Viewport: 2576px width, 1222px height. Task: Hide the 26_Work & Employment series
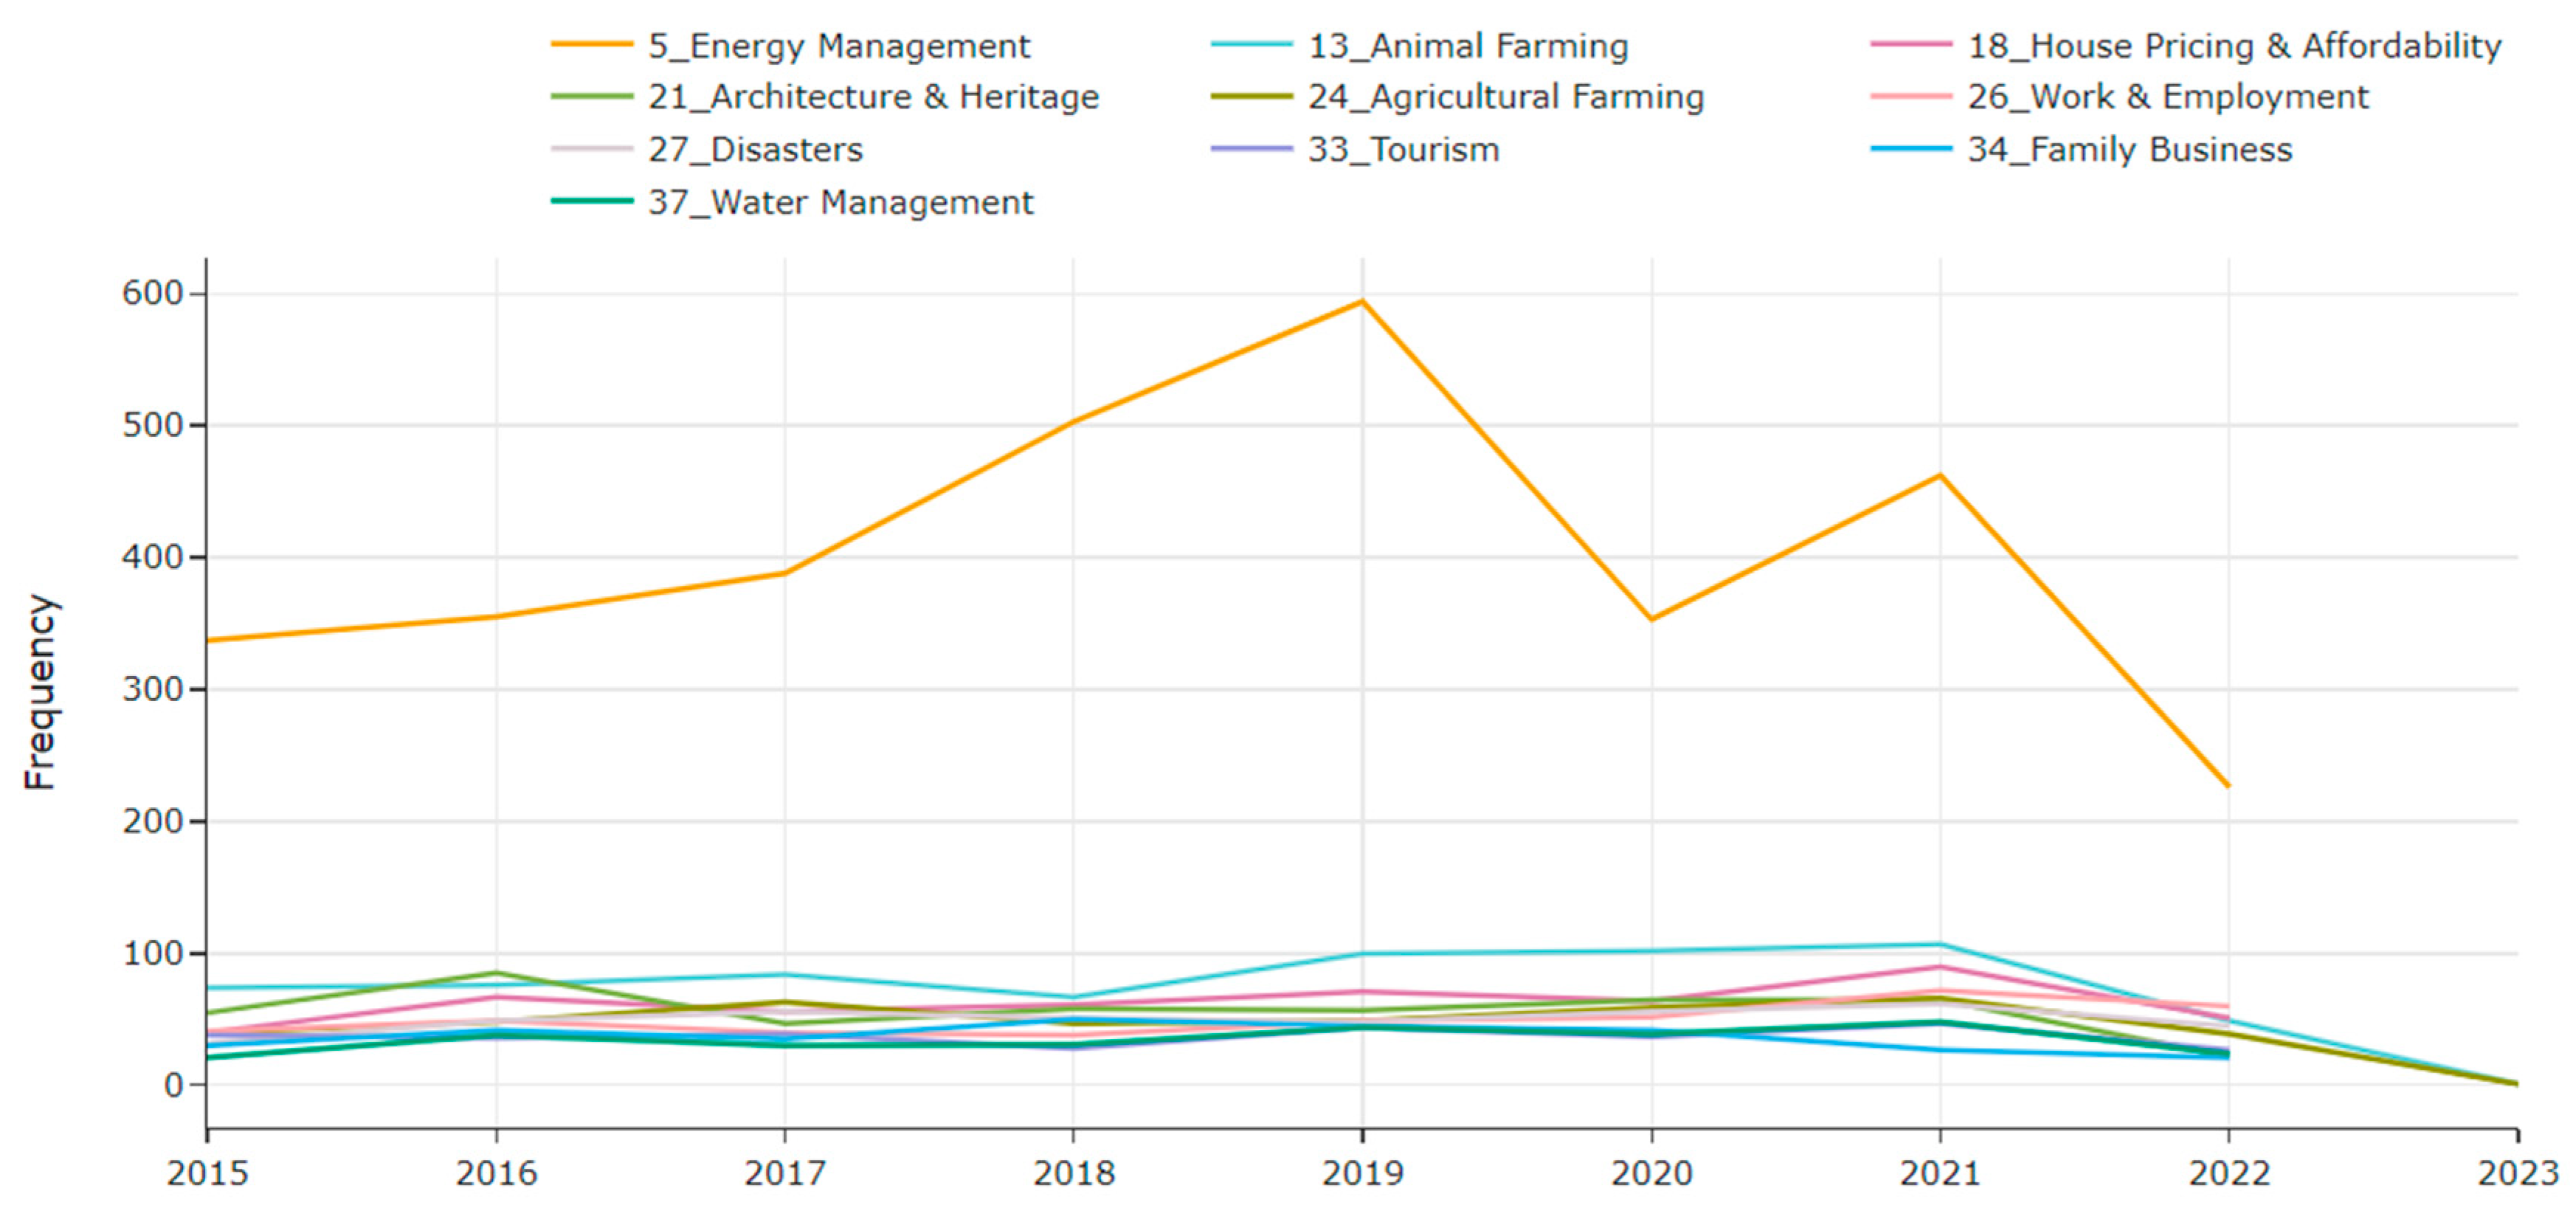click(x=2168, y=97)
